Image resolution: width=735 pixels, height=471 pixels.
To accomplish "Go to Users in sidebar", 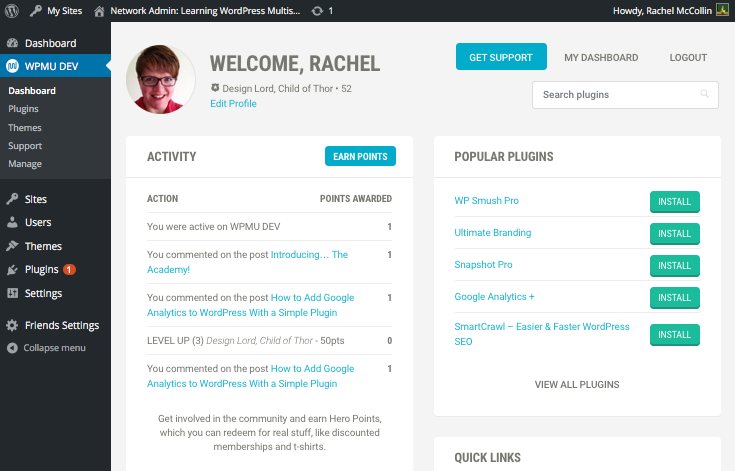I will tap(38, 222).
